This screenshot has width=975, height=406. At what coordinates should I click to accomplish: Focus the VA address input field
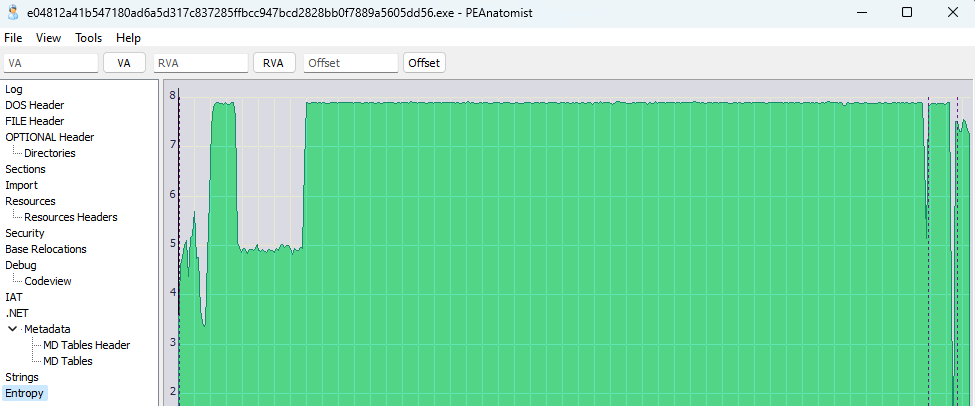point(50,63)
